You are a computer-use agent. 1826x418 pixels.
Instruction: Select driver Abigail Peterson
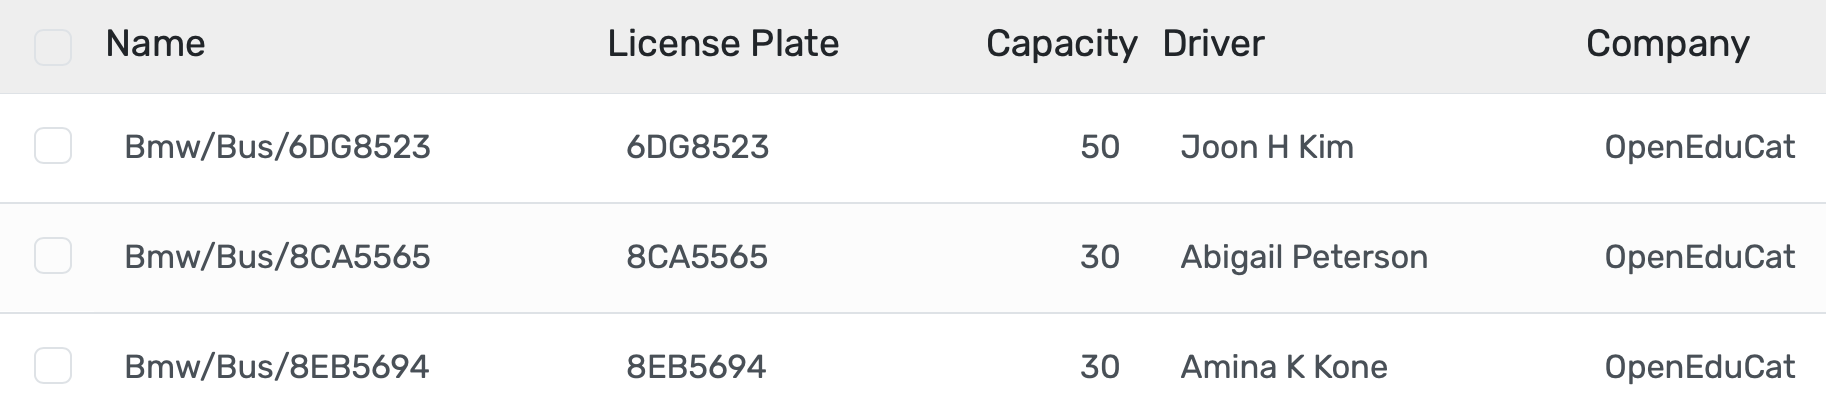click(1304, 258)
